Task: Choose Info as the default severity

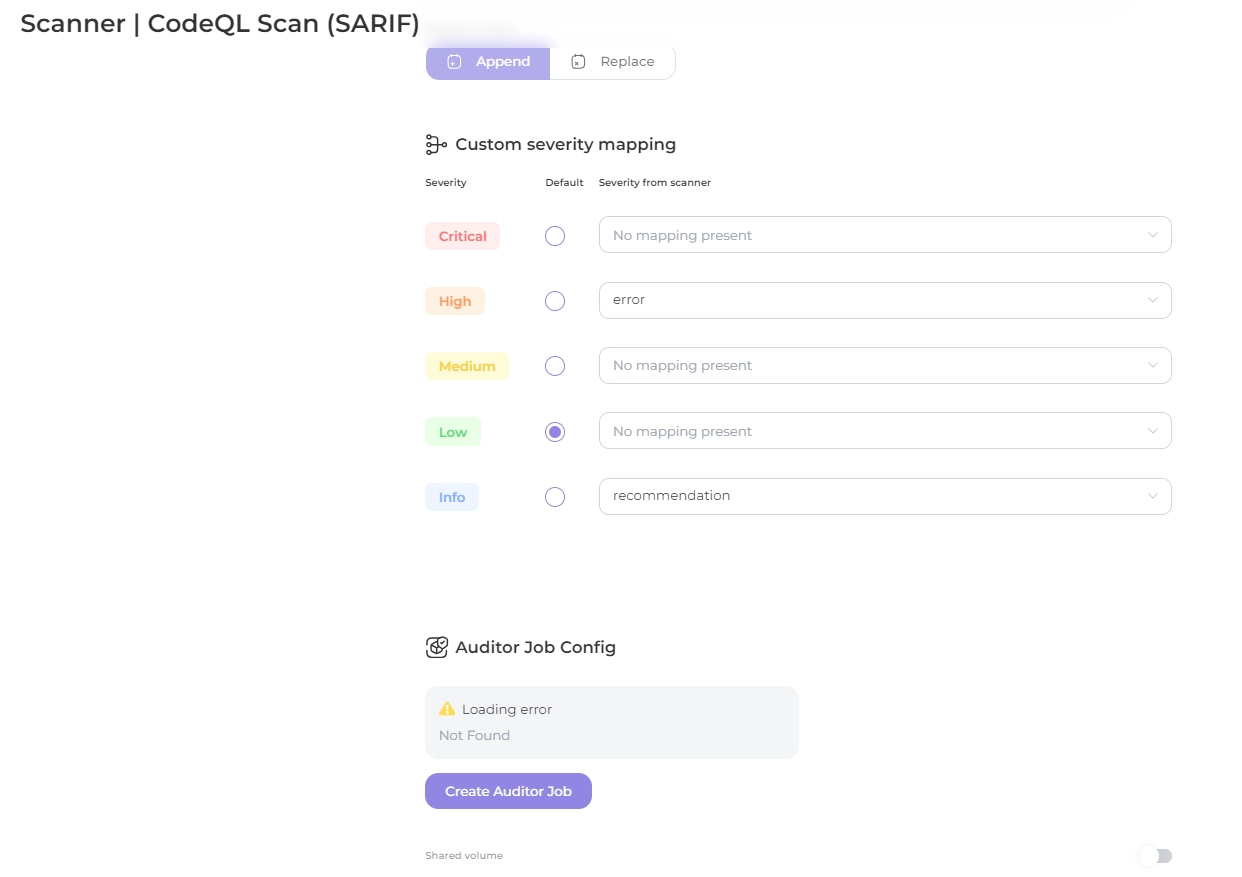Action: (555, 497)
